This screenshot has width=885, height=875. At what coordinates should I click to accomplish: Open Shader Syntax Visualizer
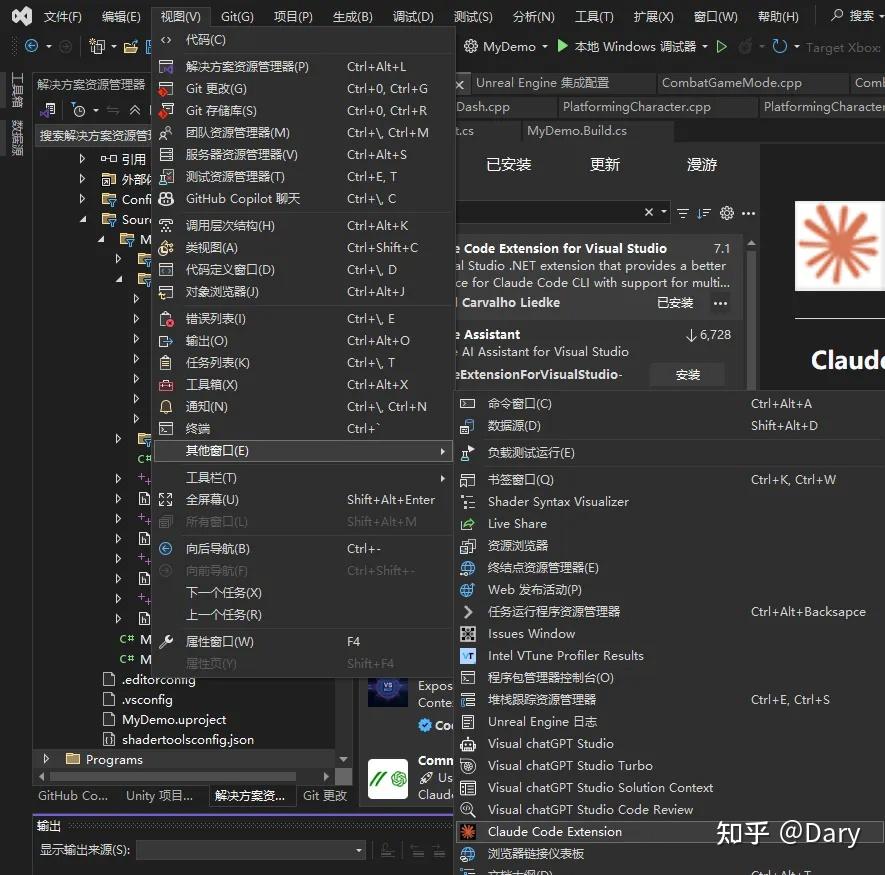669,502
